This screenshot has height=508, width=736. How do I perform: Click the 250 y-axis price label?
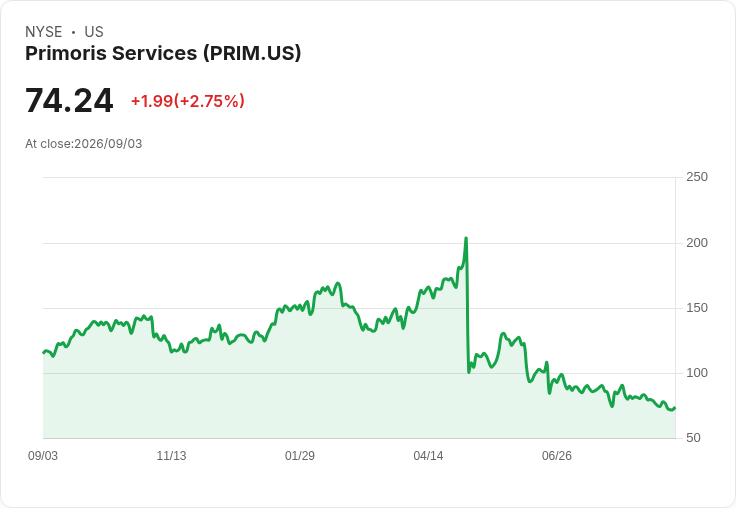697,177
